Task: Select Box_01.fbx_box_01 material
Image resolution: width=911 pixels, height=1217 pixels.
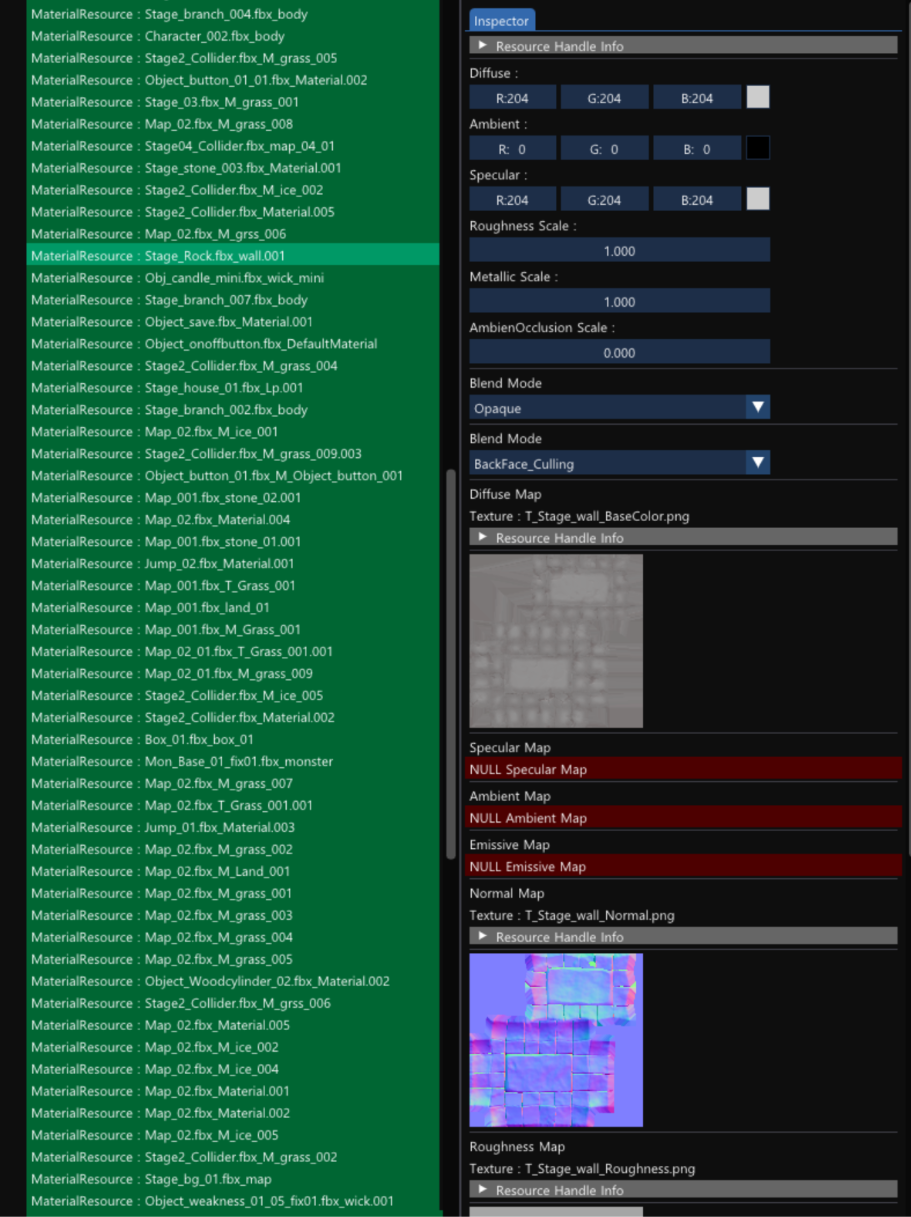Action: tap(233, 740)
